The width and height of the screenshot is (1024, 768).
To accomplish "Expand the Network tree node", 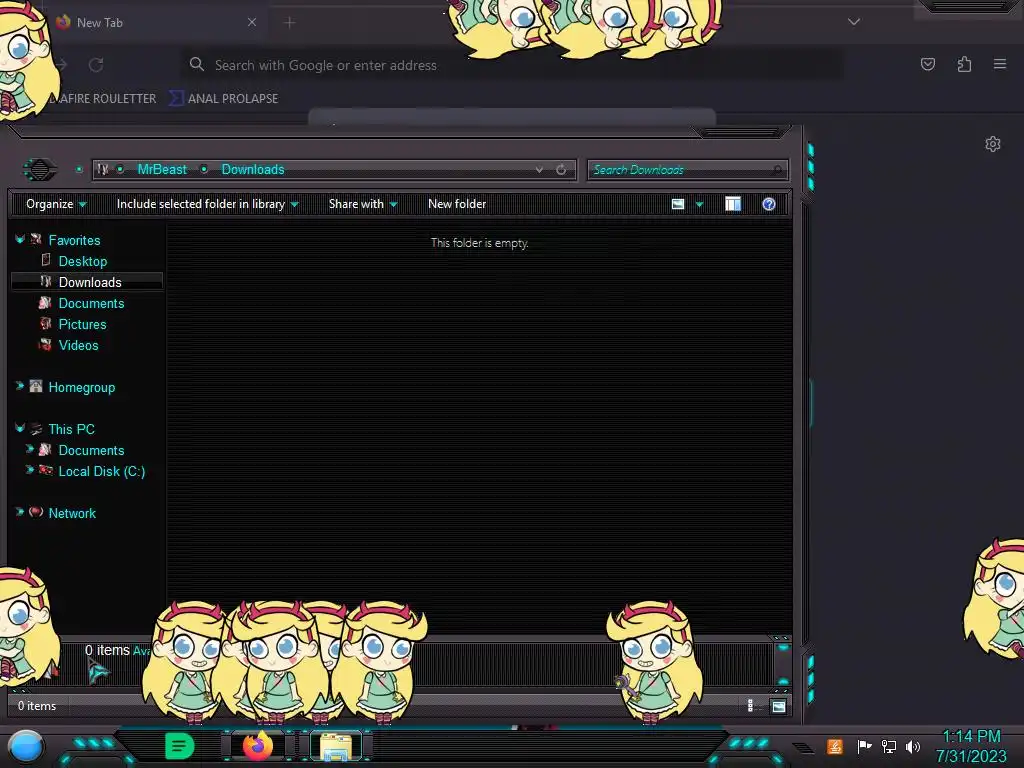I will pos(20,512).
